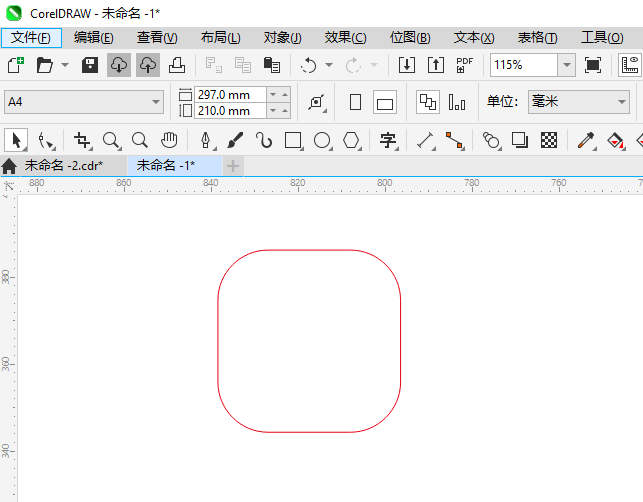
Task: Select the Pan hand tool
Action: click(x=169, y=140)
